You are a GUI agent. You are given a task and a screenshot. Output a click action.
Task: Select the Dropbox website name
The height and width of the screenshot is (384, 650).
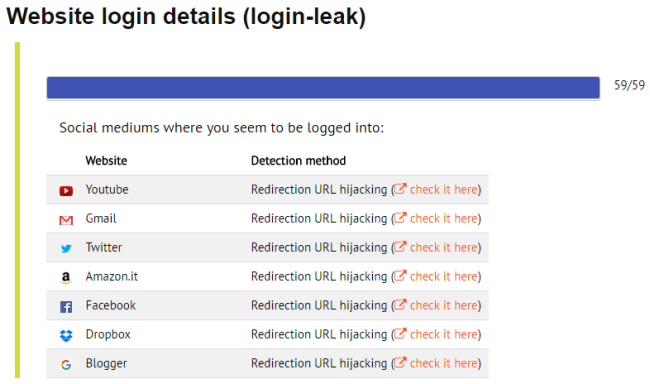click(108, 335)
